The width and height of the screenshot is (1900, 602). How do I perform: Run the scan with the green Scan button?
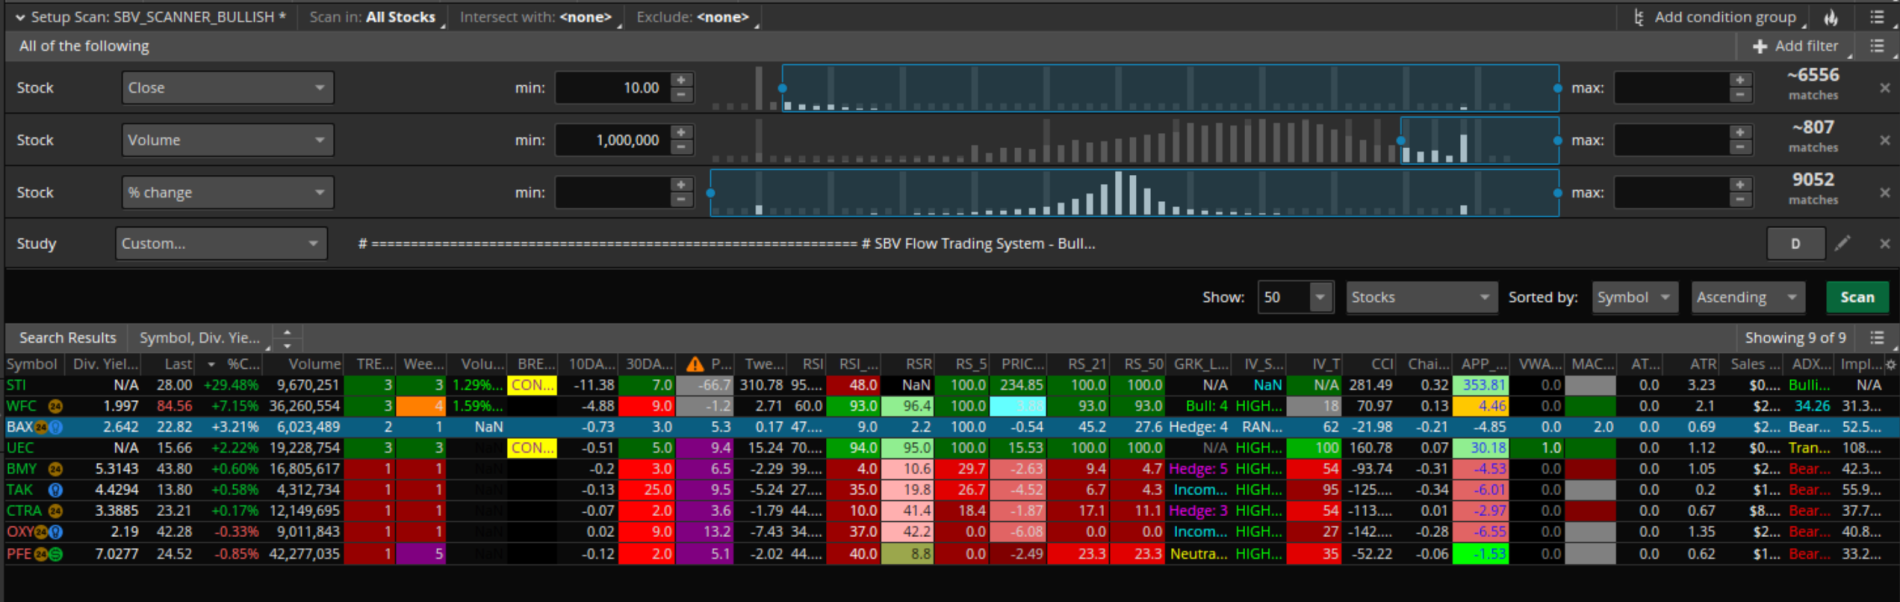coord(1856,297)
